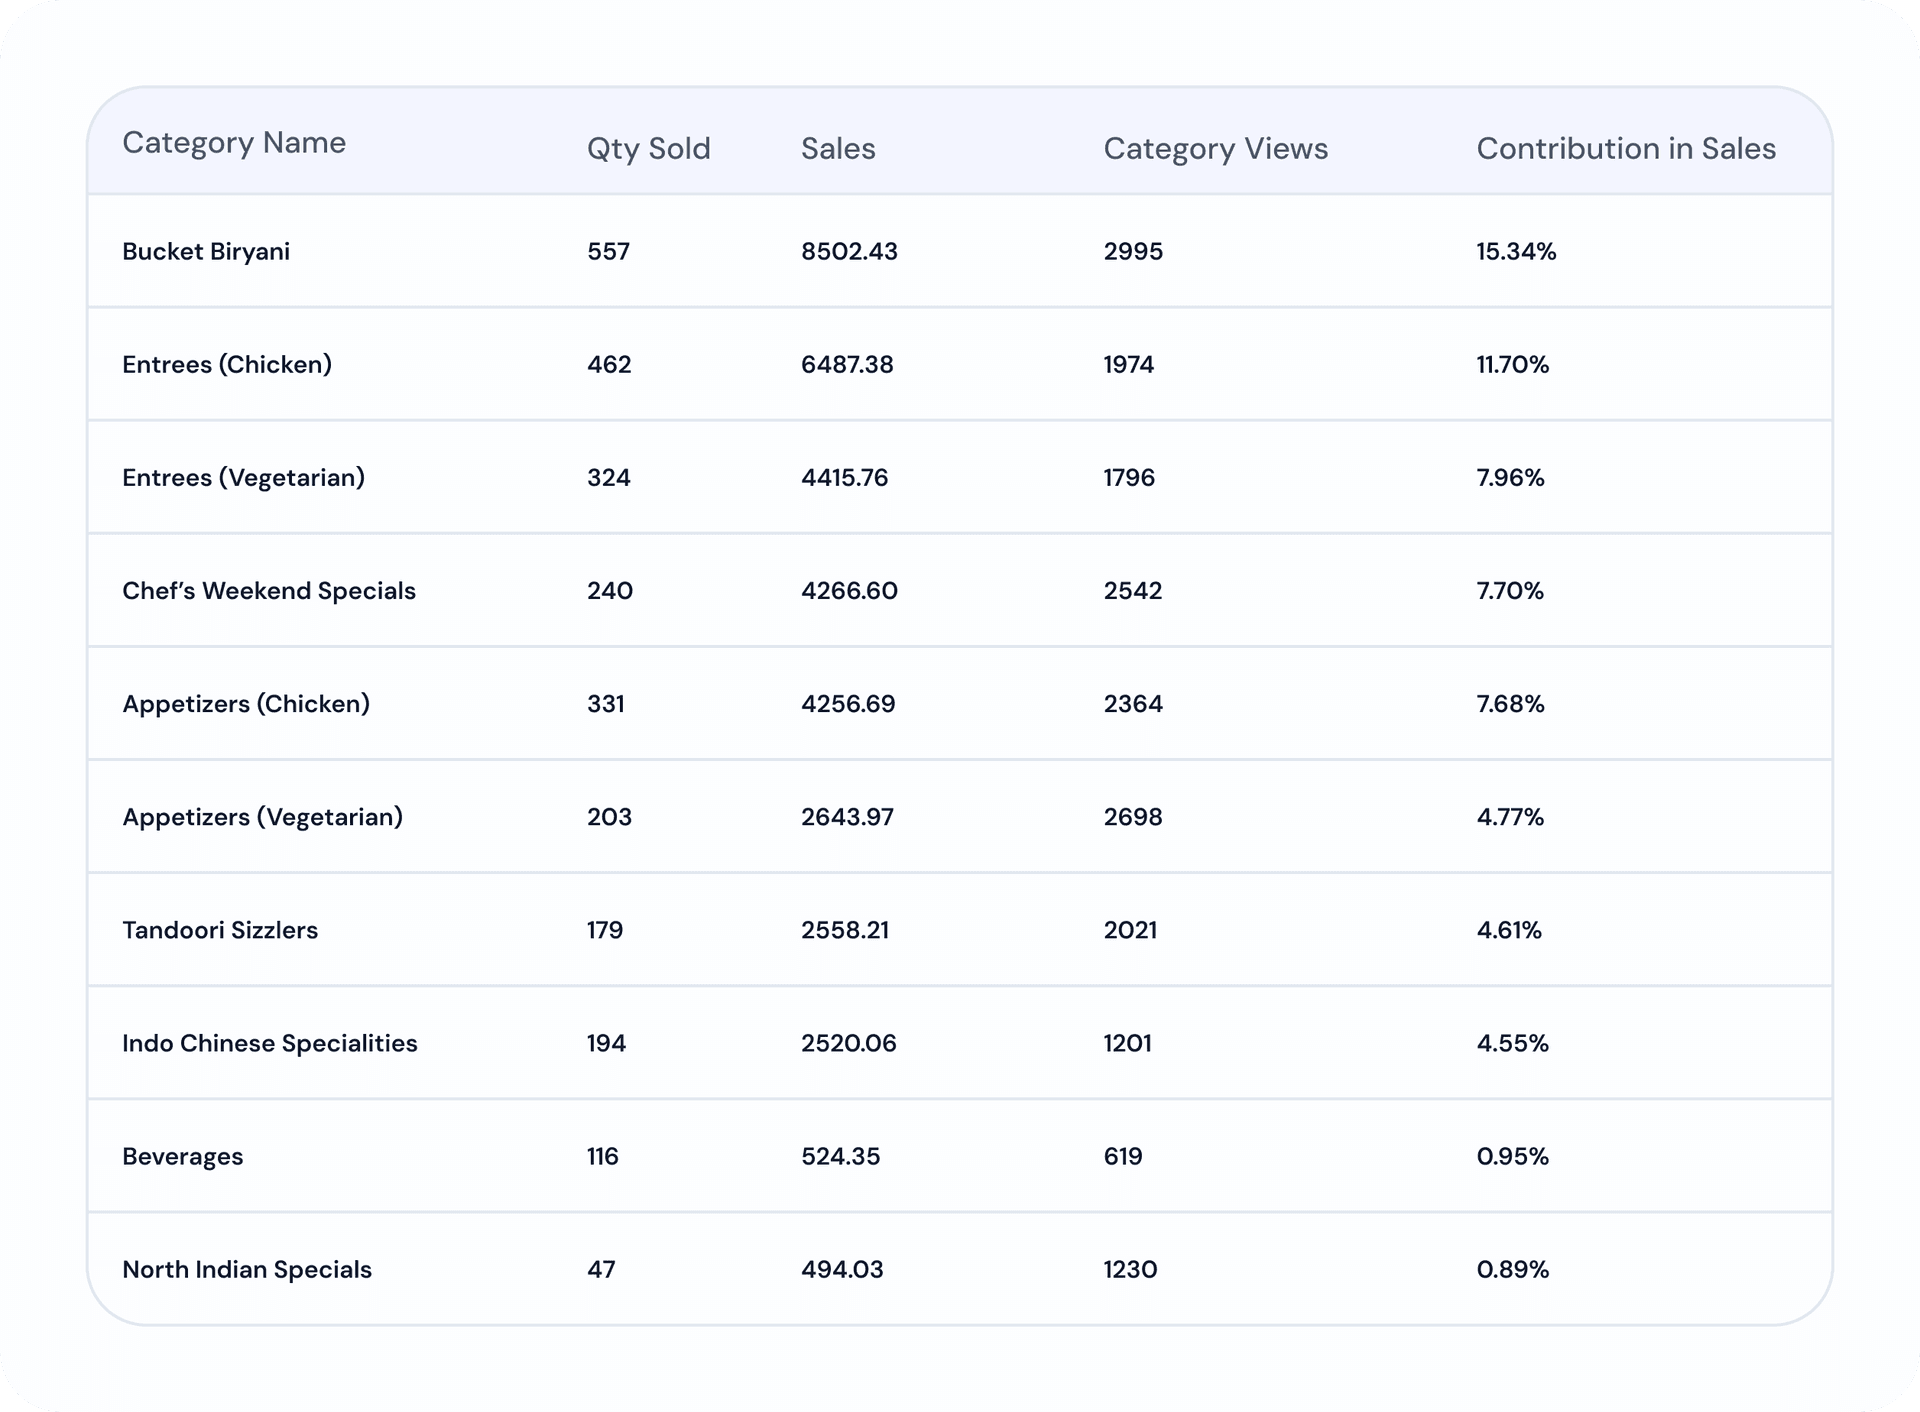Select the Bucket Biryani category name

206,252
